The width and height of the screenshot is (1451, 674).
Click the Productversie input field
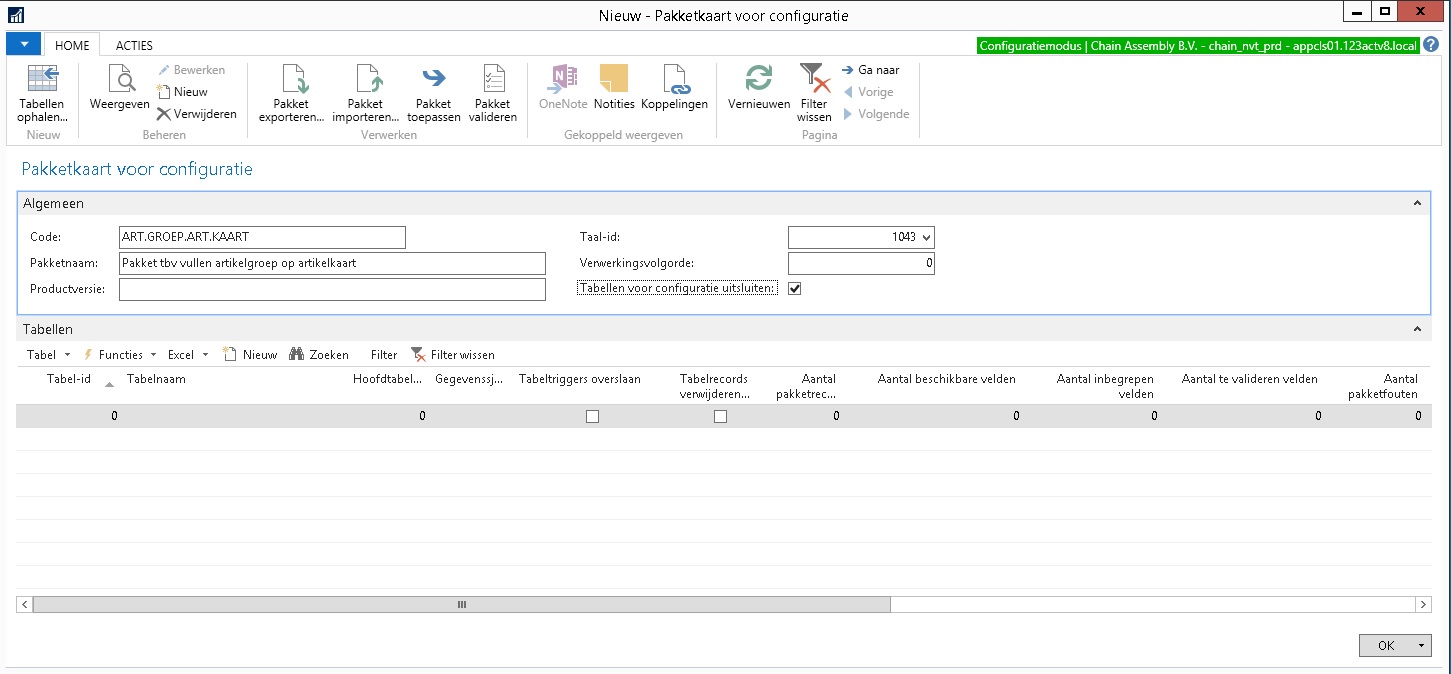coord(332,289)
